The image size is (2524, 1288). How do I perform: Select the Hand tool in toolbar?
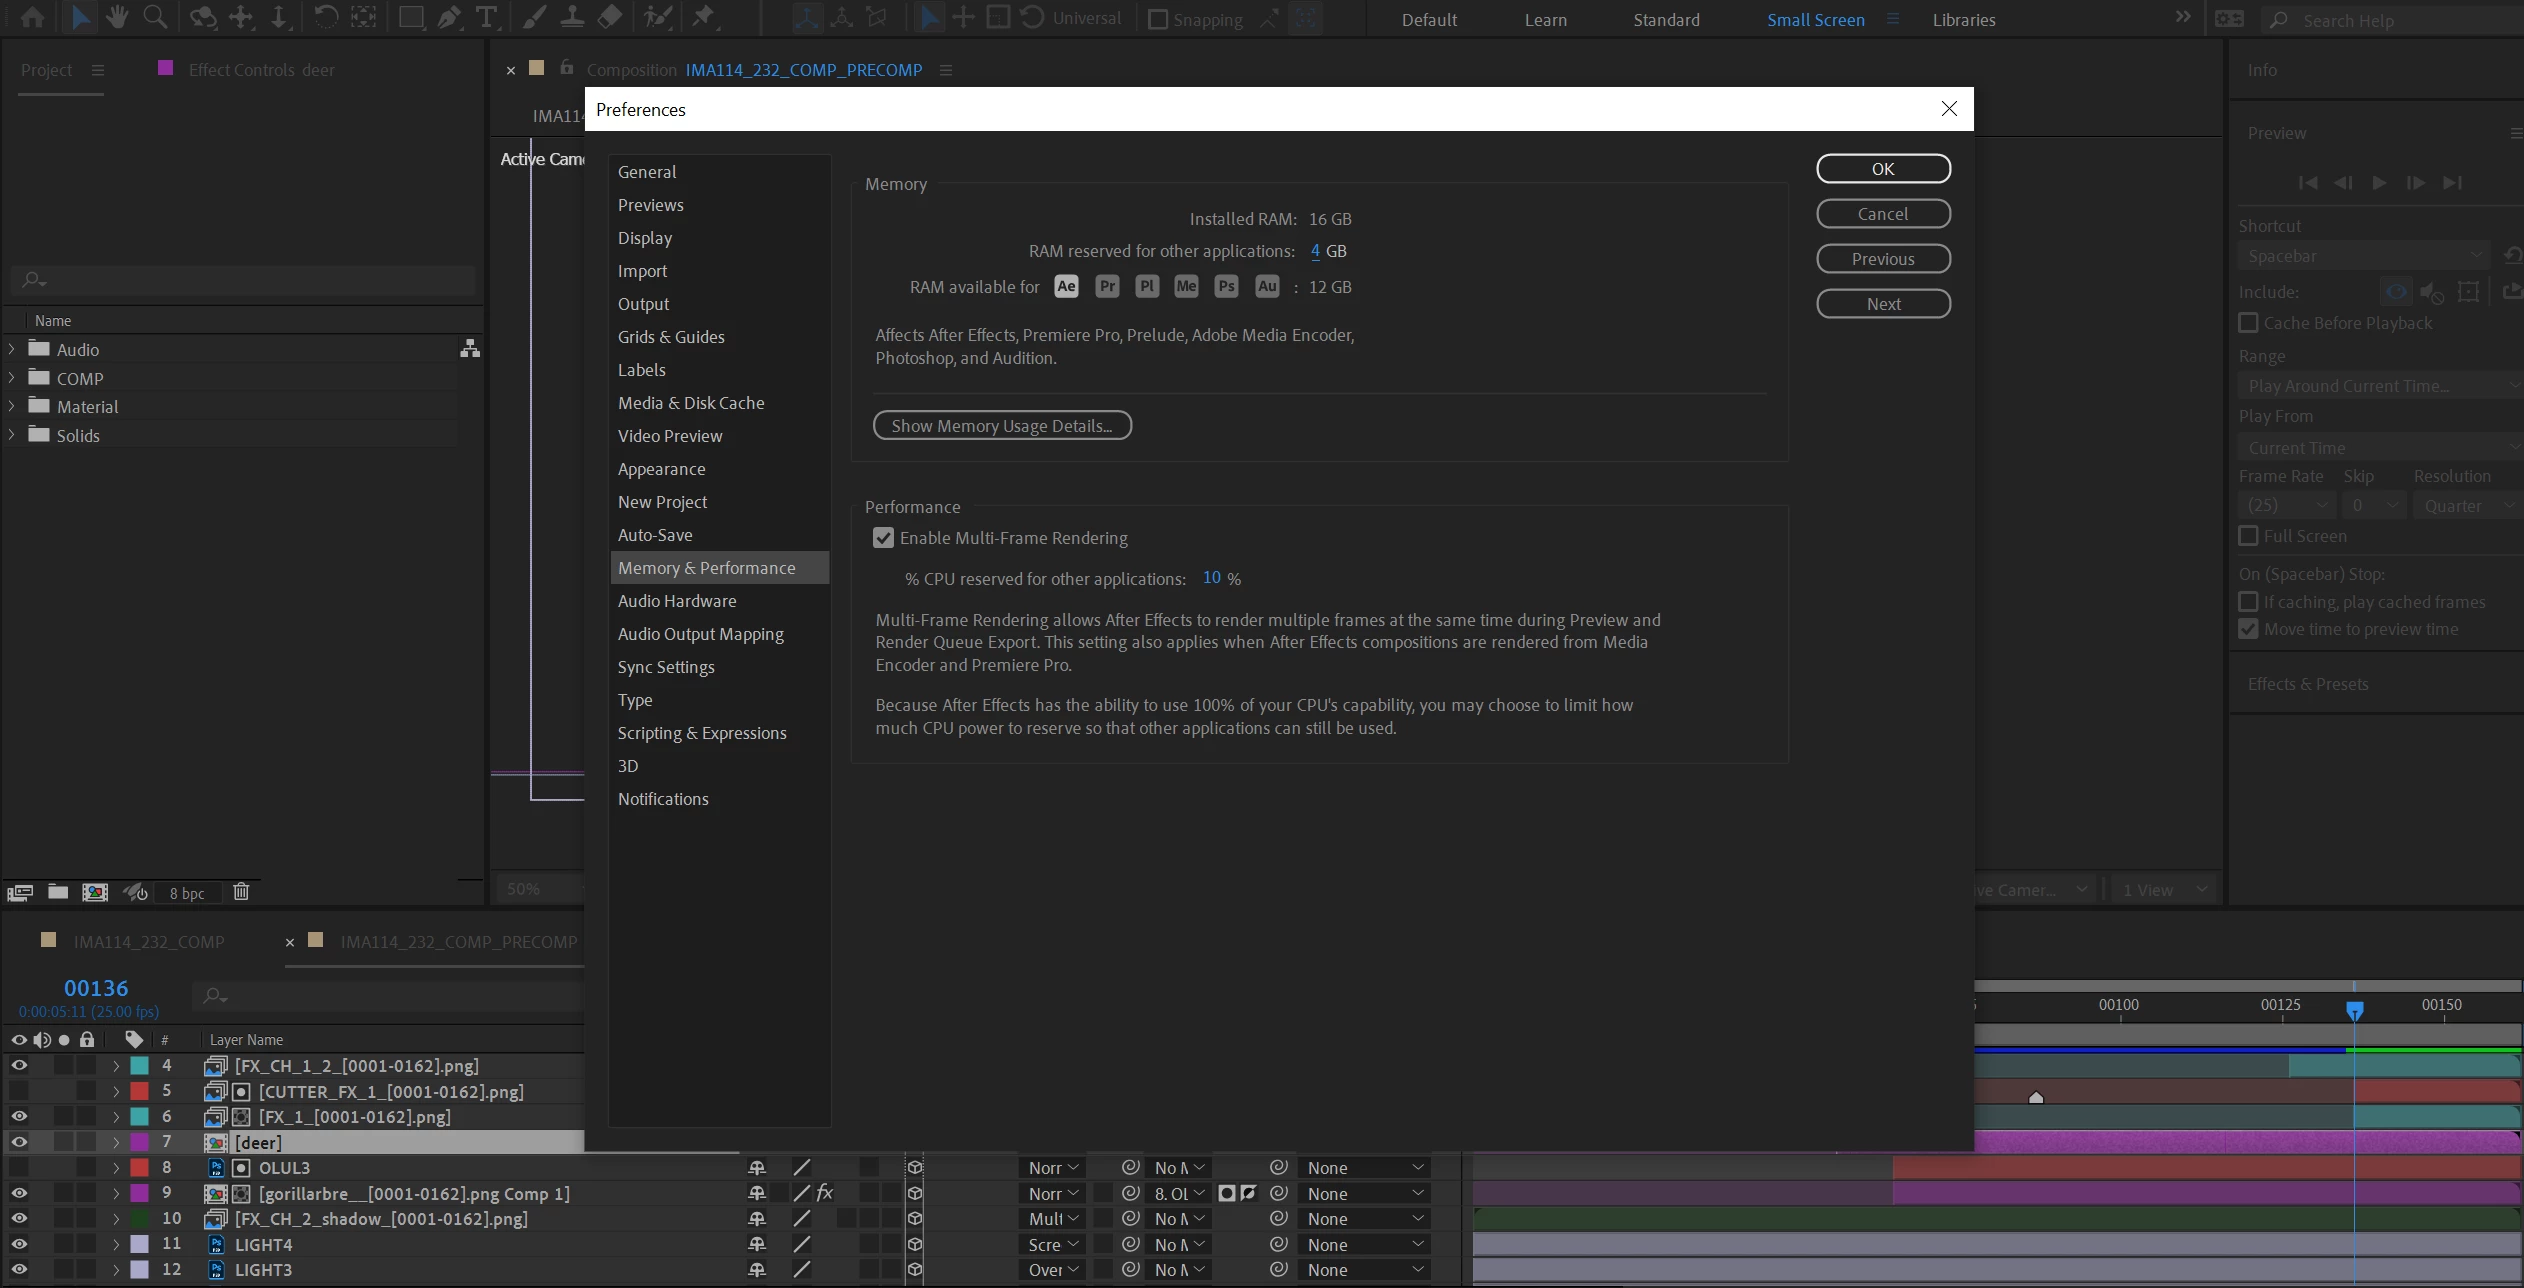tap(117, 17)
